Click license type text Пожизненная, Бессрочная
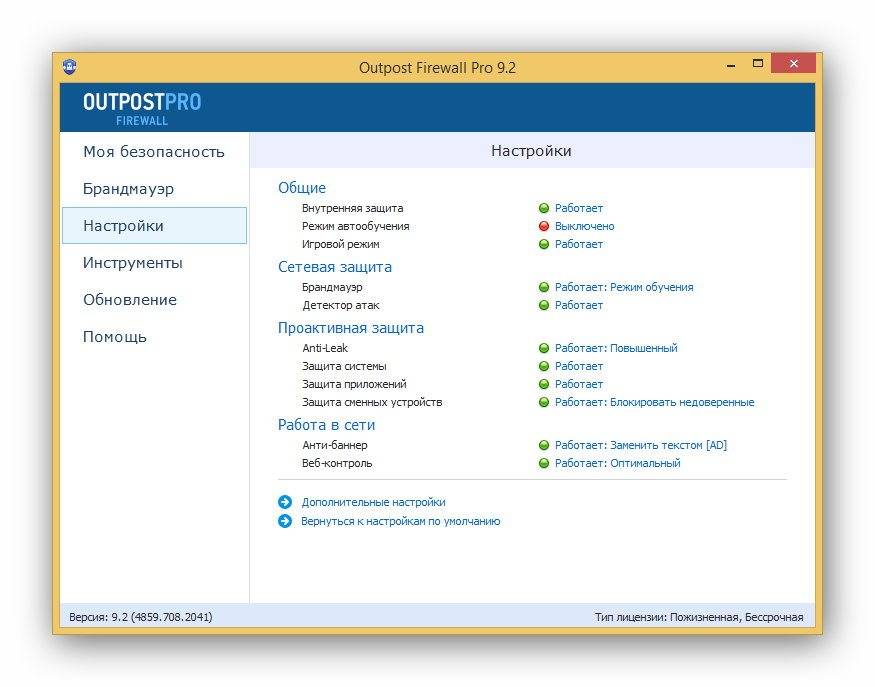Viewport: 875px width, 687px height. pyautogui.click(x=737, y=617)
